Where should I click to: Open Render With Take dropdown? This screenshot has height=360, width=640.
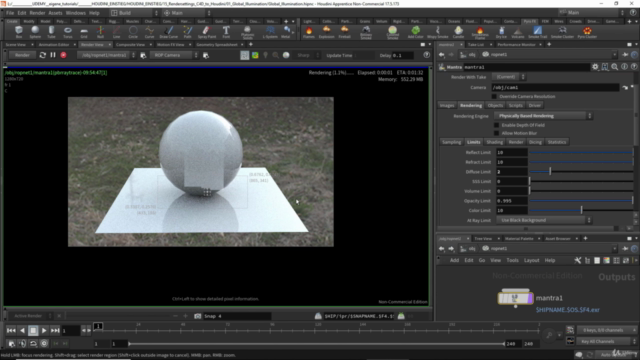509,77
